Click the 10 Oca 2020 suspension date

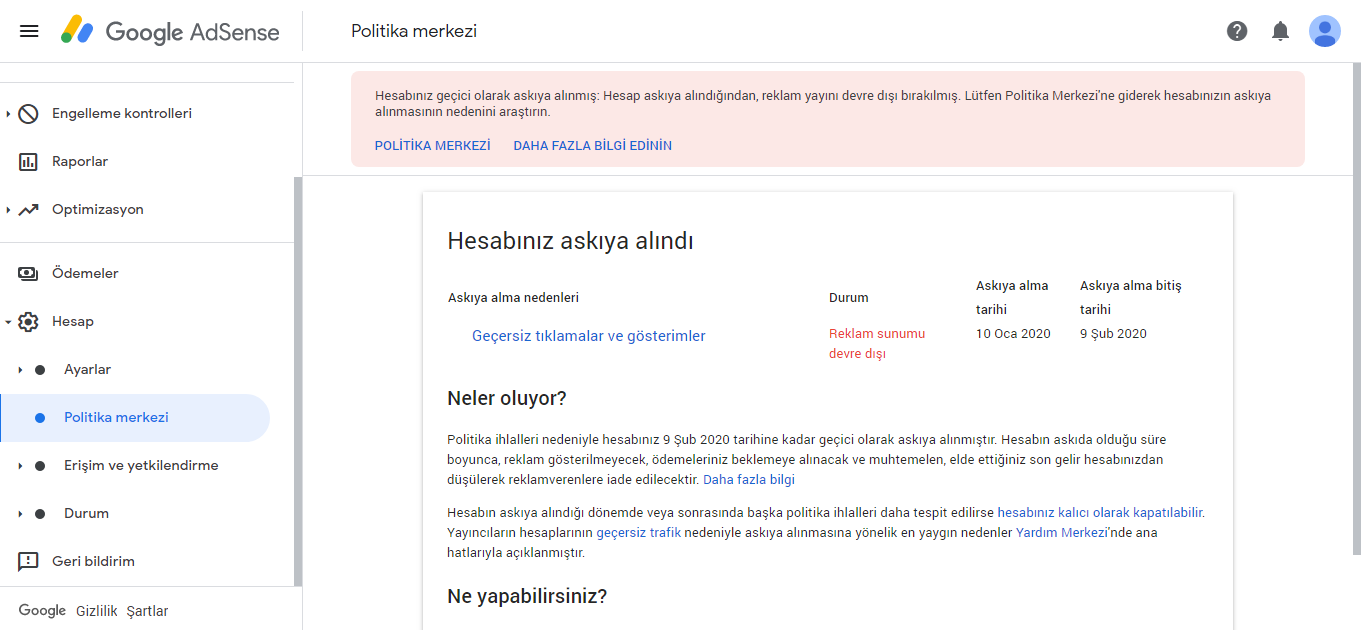point(1013,334)
